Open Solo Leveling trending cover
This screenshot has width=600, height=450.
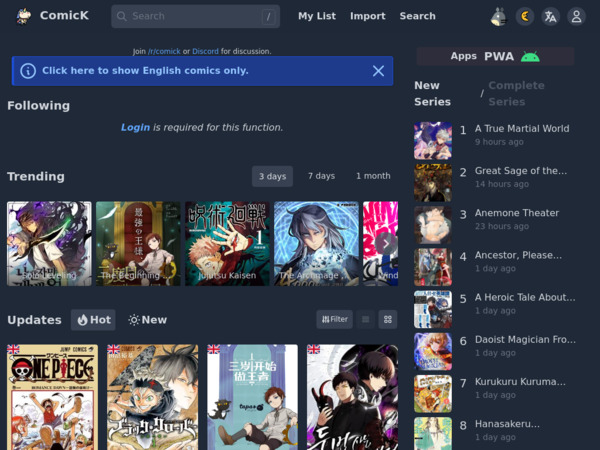tap(49, 244)
